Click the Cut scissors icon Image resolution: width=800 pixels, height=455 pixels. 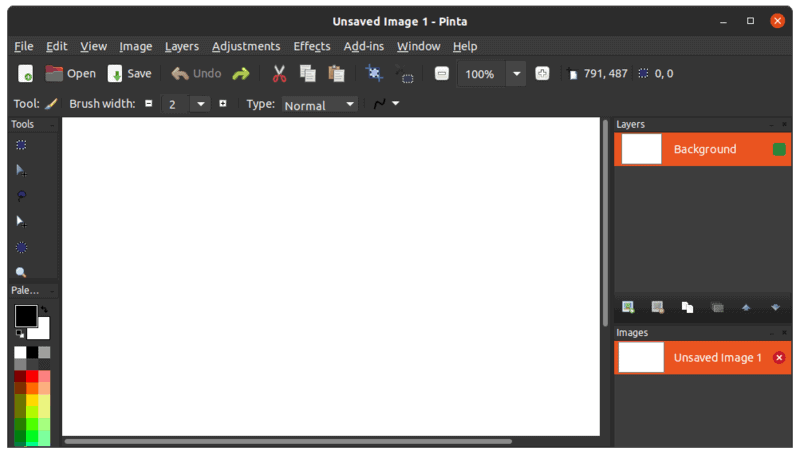[x=279, y=73]
